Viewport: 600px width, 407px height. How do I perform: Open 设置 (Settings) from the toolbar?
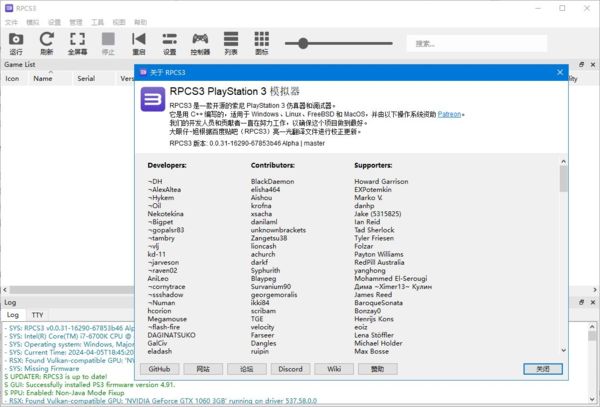click(x=169, y=43)
